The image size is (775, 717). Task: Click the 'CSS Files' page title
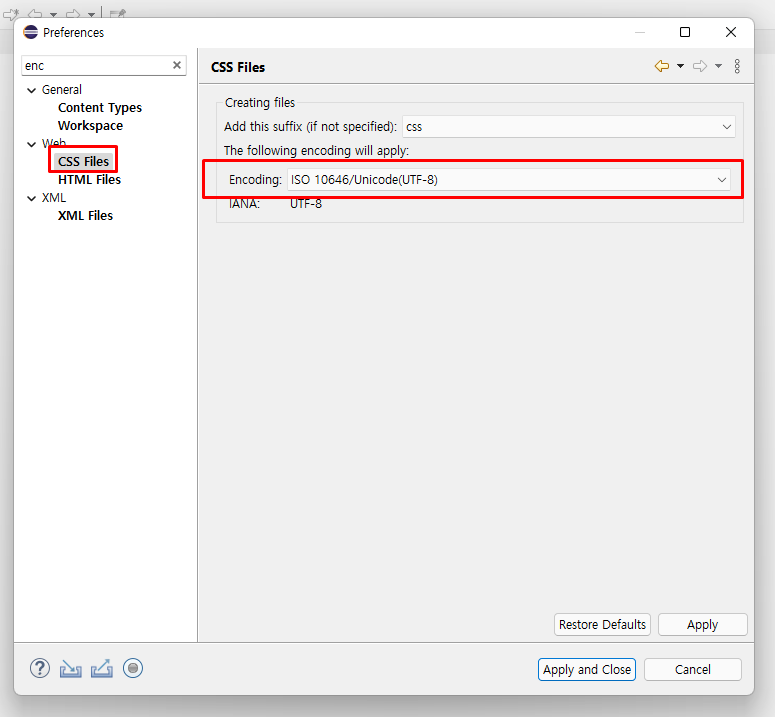[238, 67]
